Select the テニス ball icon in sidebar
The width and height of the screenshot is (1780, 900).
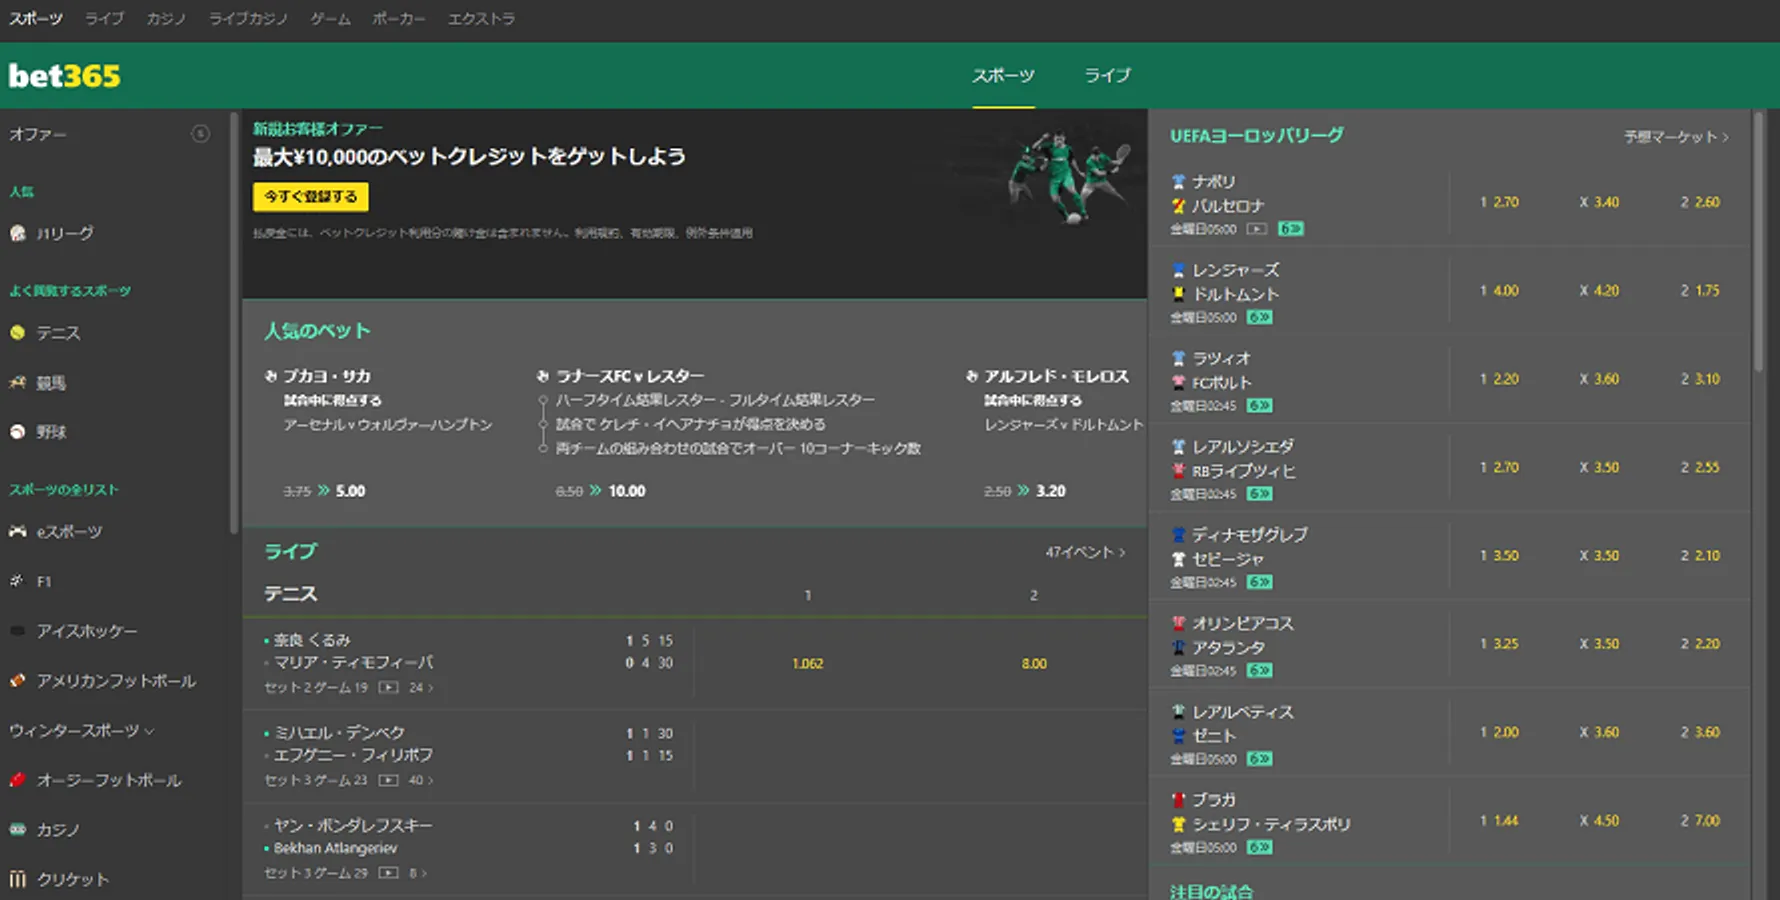(17, 333)
